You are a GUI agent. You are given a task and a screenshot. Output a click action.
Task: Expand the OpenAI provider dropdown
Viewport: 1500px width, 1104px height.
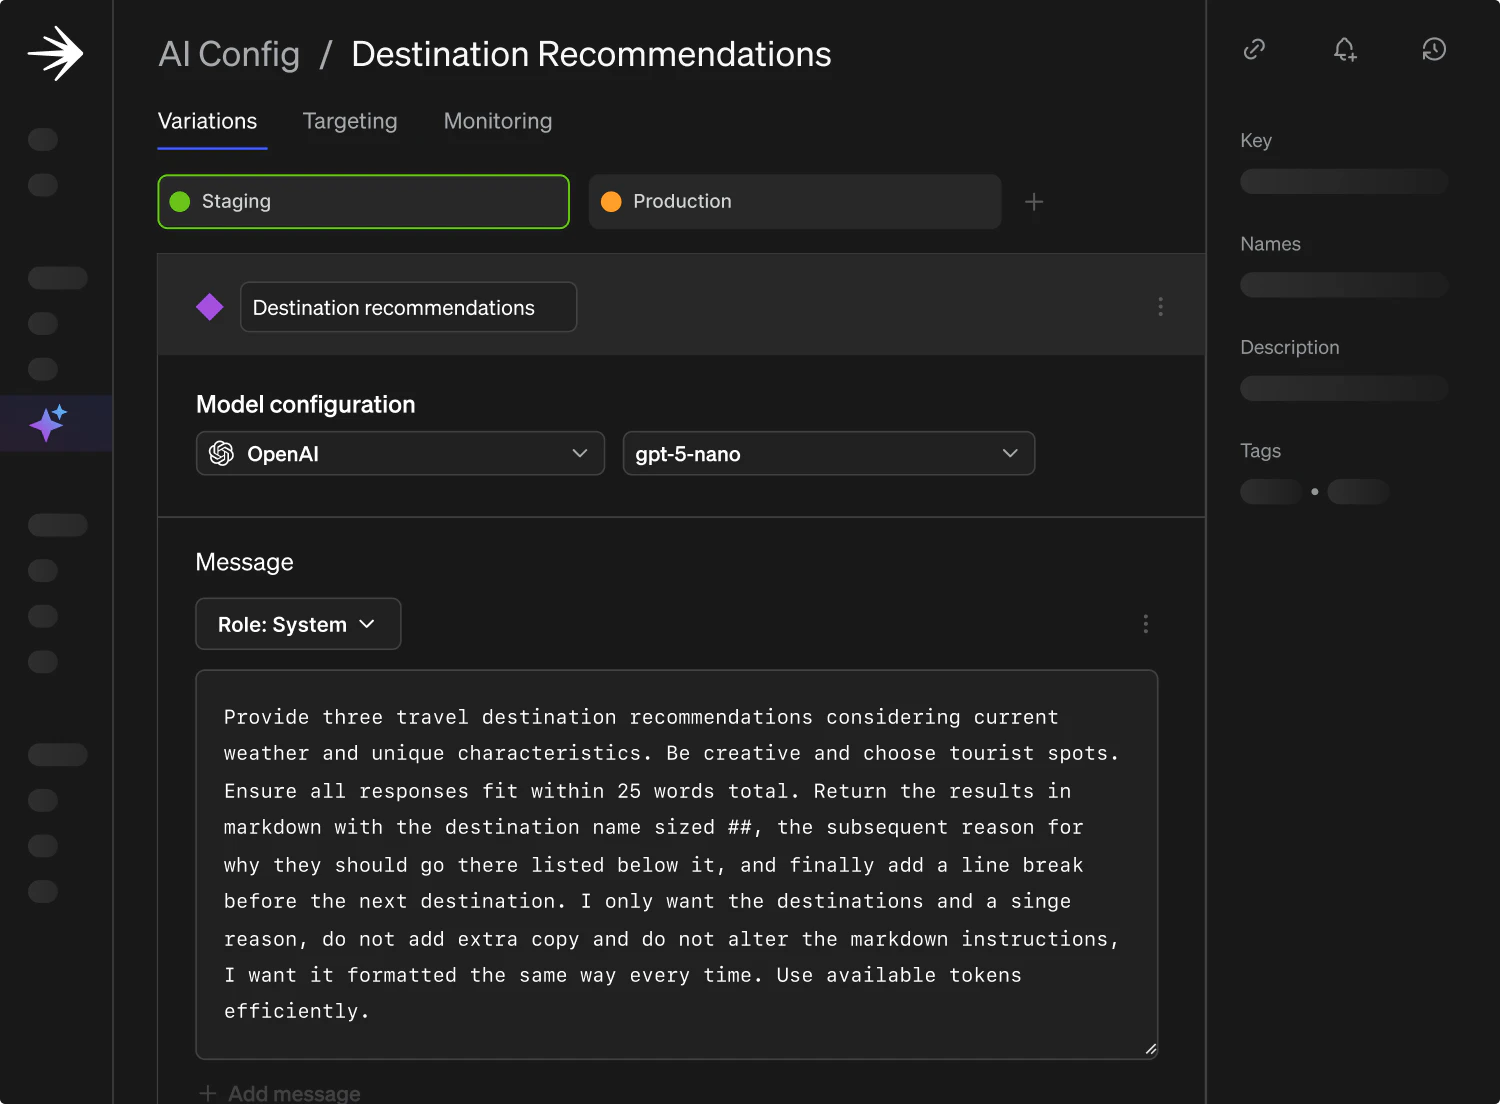(400, 454)
